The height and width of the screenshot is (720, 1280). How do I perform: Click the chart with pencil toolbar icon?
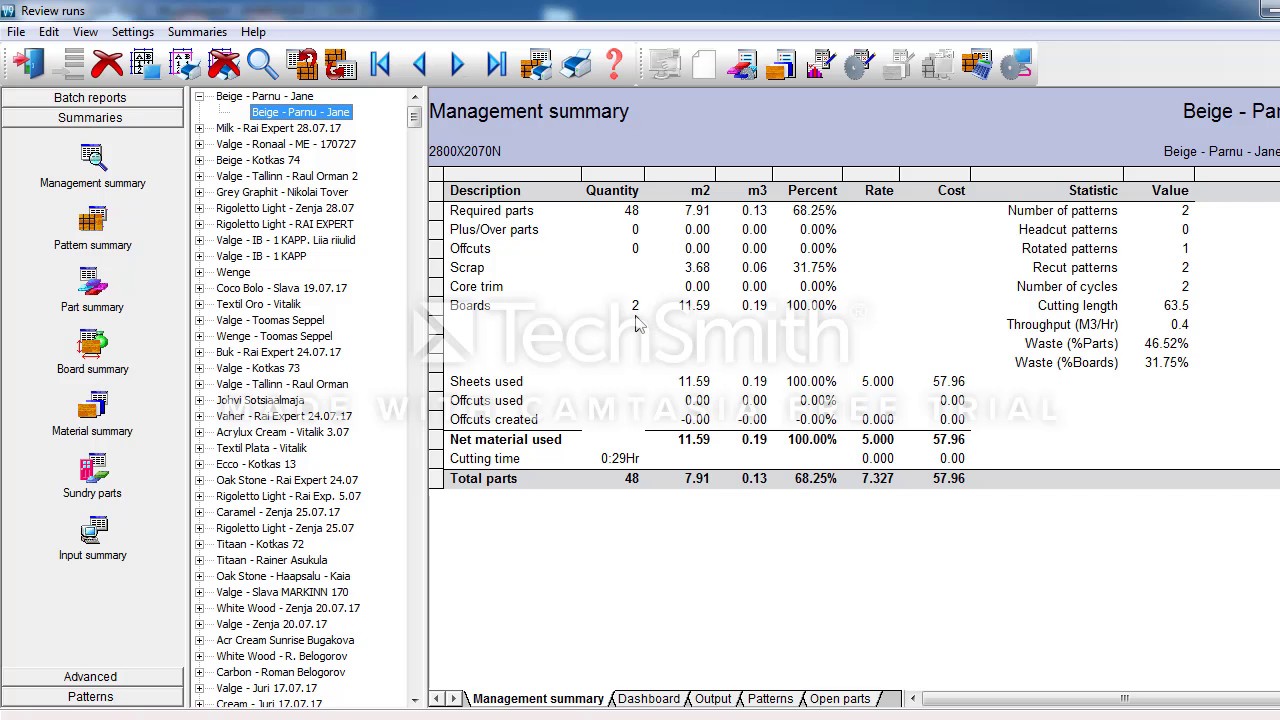pos(820,65)
